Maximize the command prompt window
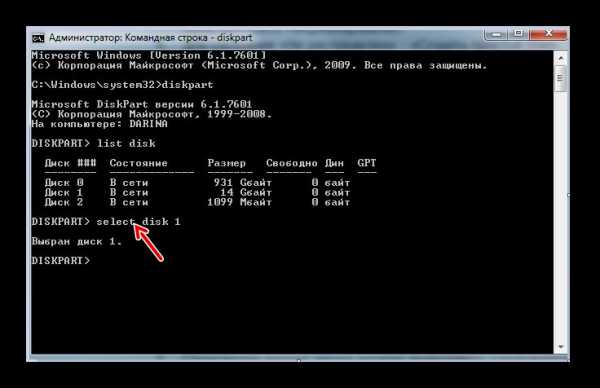The width and height of the screenshot is (600, 388). tap(518, 34)
